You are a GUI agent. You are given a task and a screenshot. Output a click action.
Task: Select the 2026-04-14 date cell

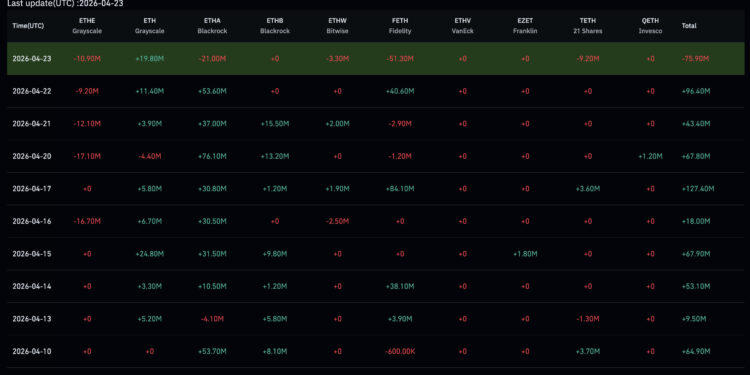pyautogui.click(x=32, y=286)
